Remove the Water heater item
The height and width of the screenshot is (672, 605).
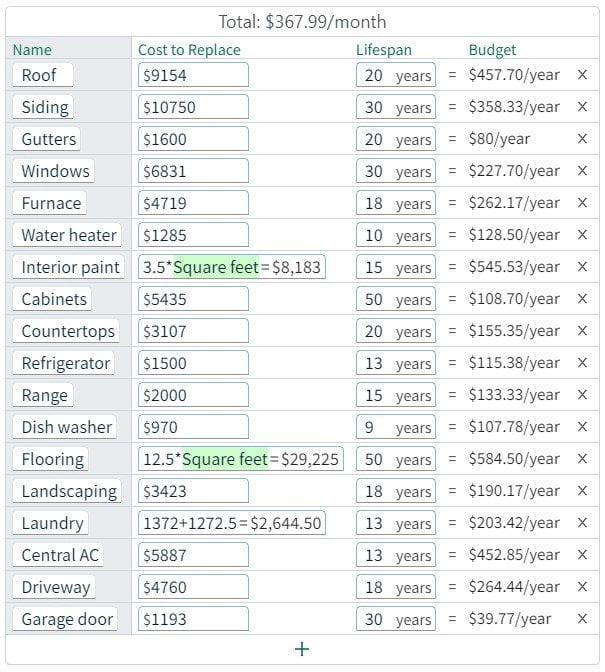pos(582,235)
